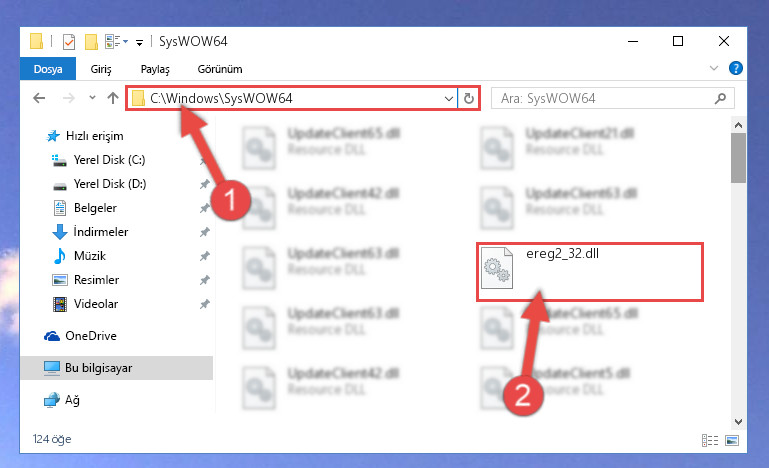Switch to details view icon
The image size is (769, 468).
[710, 441]
